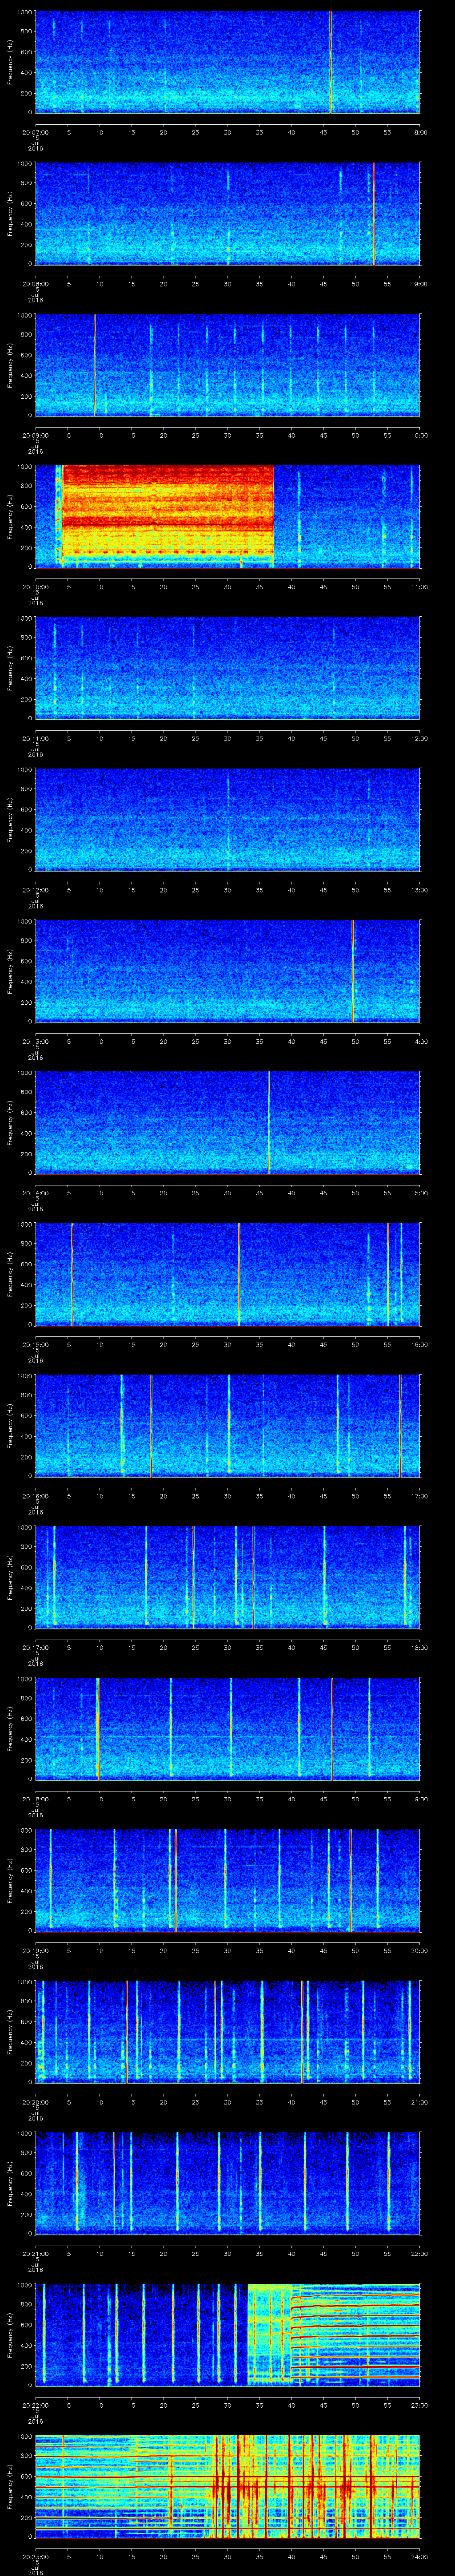Click the spectrogram panel starting at 20:20:00
Image resolution: width=455 pixels, height=2576 pixels.
tap(227, 2032)
